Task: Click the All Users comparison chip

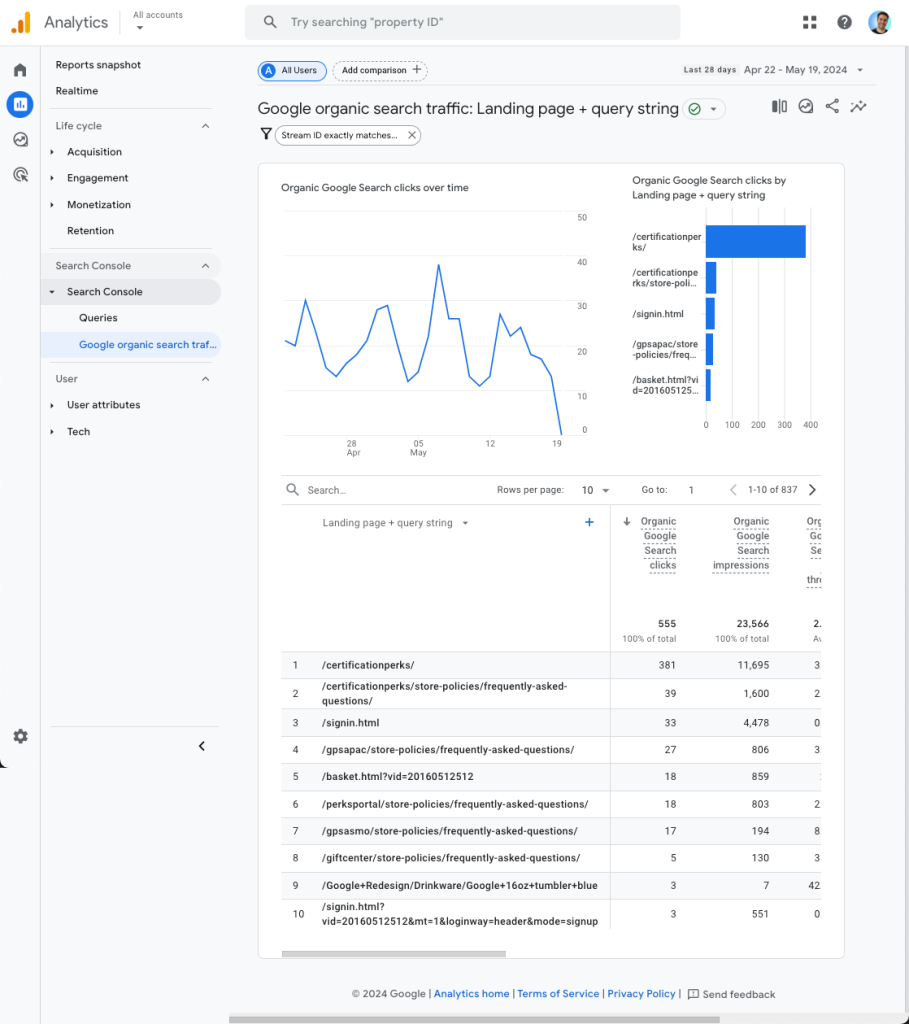Action: [292, 71]
